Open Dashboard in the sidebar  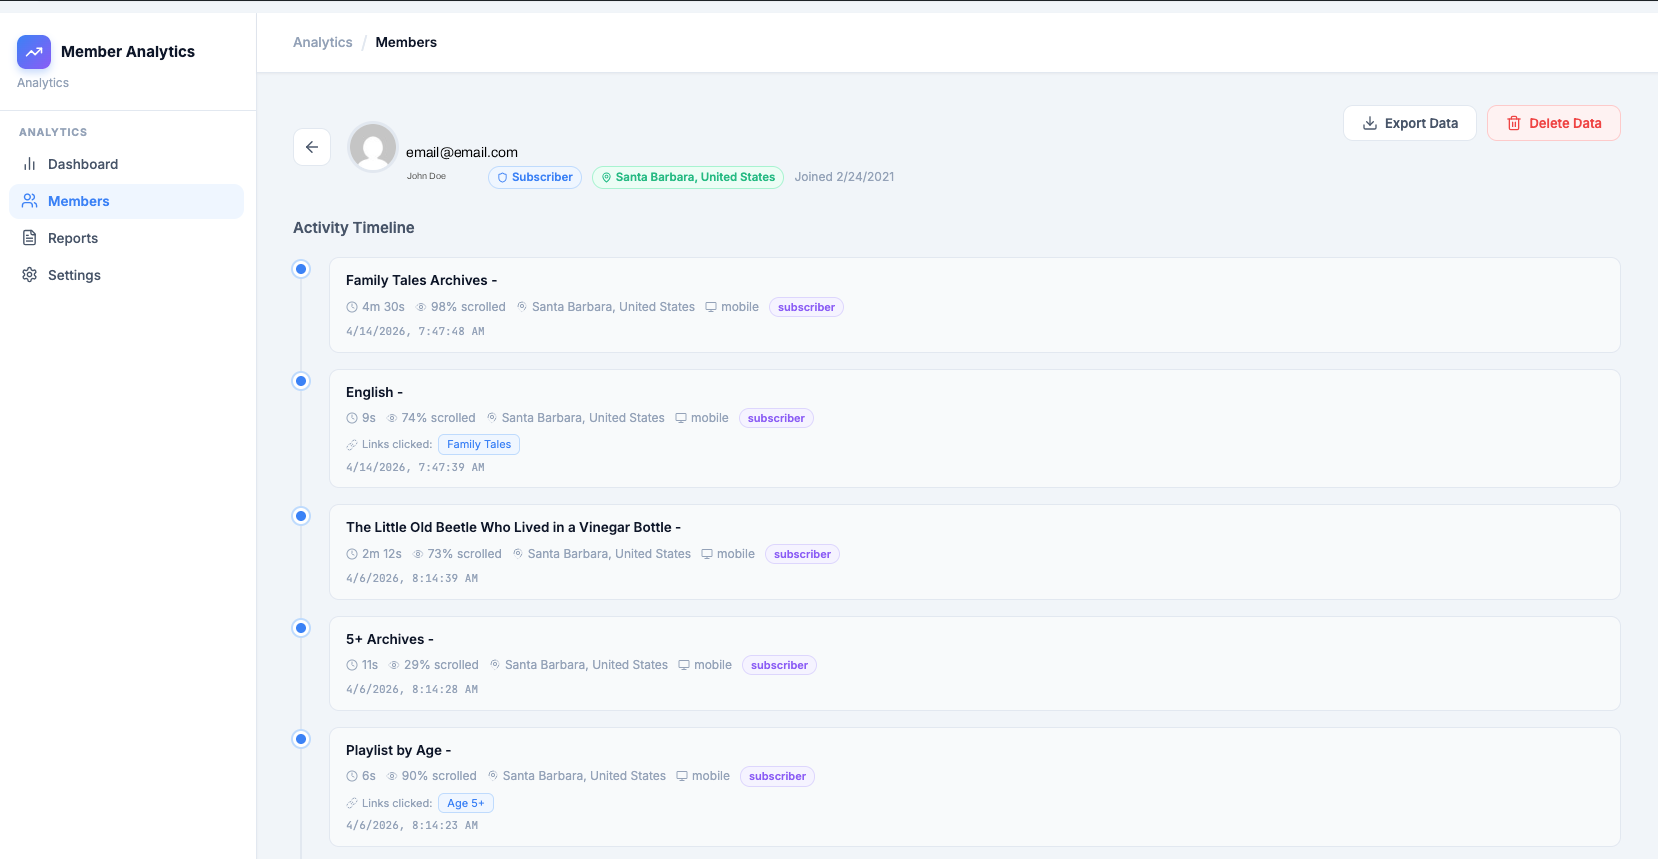126,164
